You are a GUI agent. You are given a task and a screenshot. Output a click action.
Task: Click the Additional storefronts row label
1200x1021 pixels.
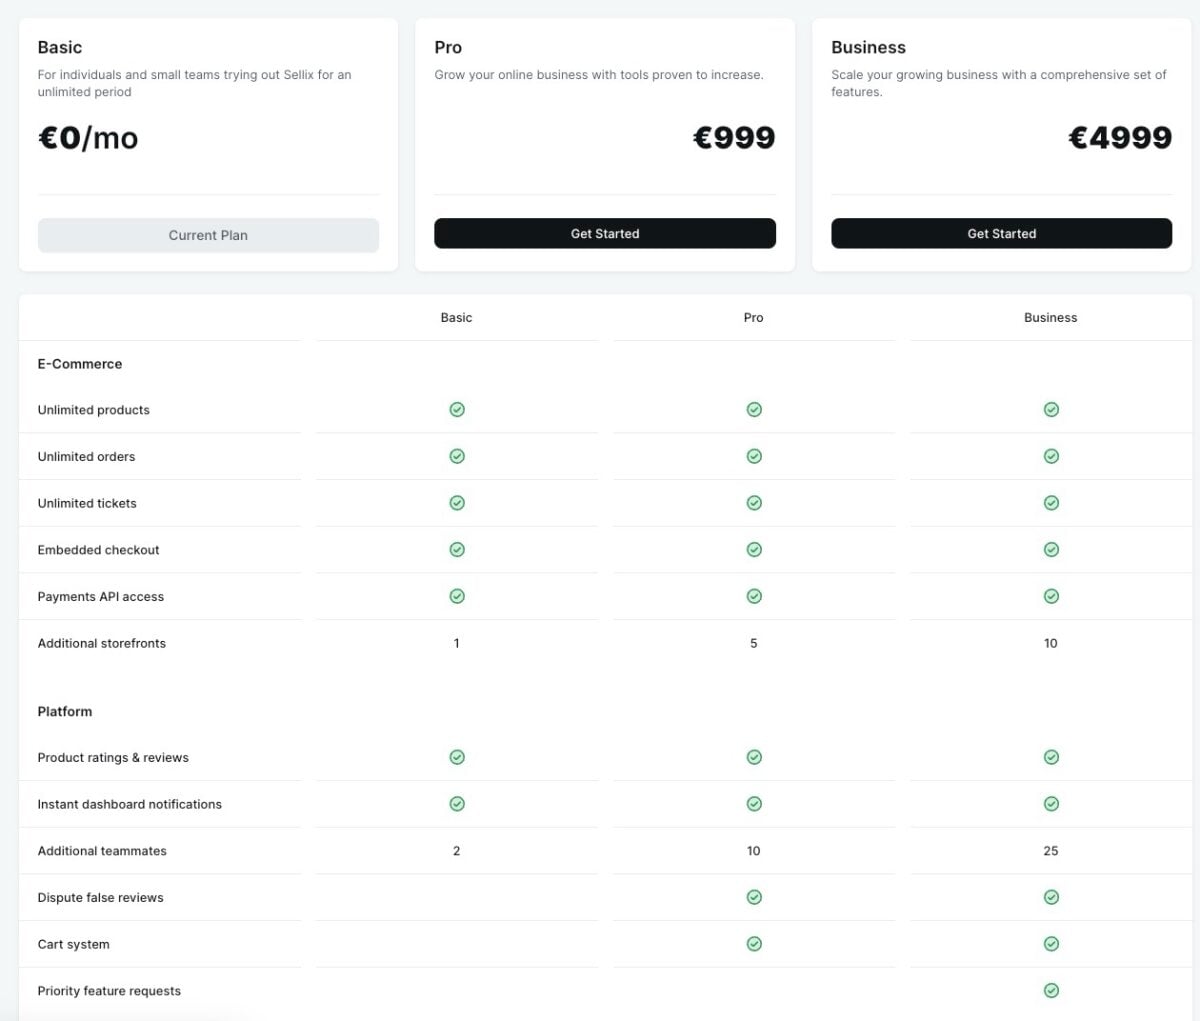(102, 643)
